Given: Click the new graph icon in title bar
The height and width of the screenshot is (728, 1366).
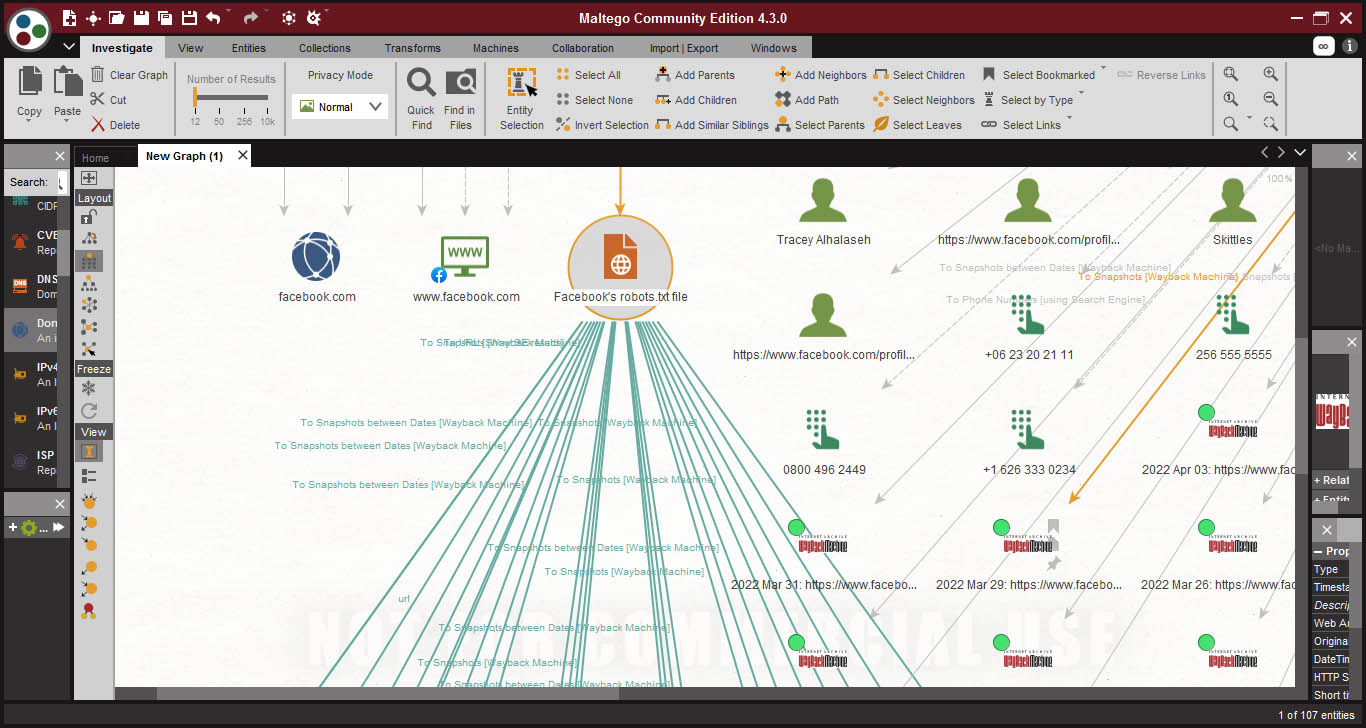Looking at the screenshot, I should (69, 18).
